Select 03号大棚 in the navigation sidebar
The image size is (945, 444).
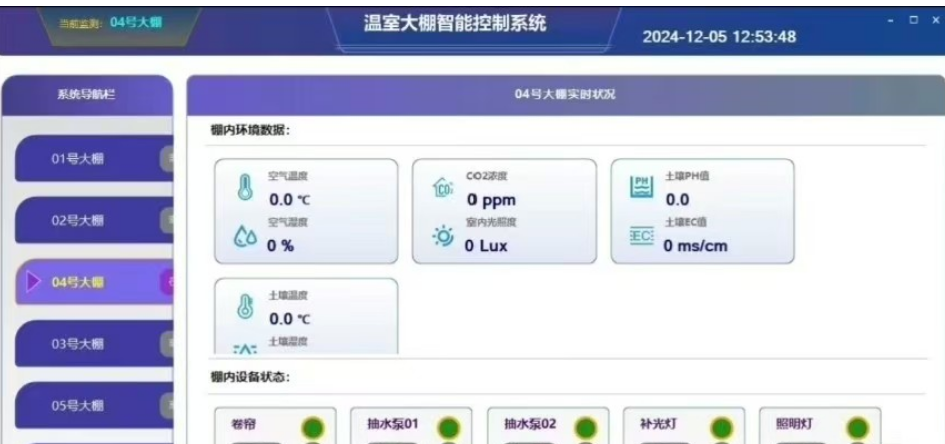click(94, 343)
